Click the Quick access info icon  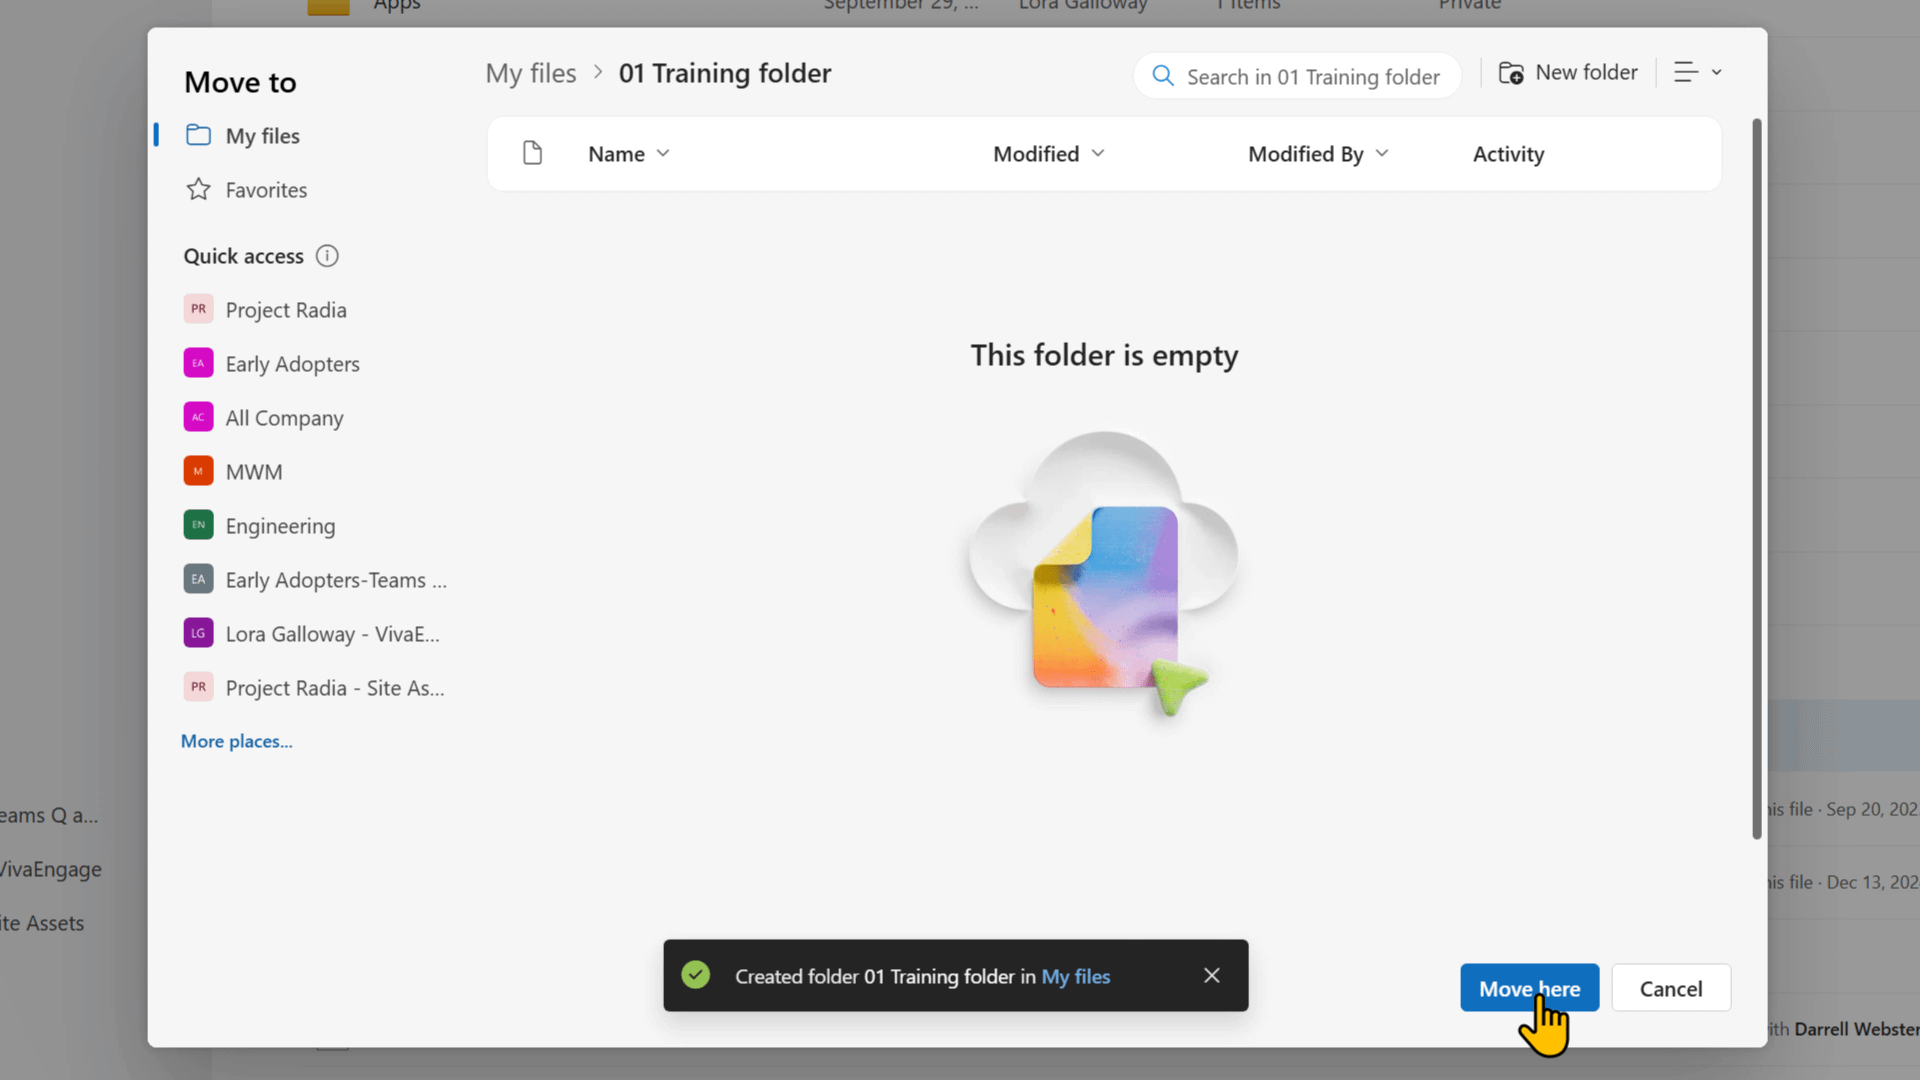[327, 256]
